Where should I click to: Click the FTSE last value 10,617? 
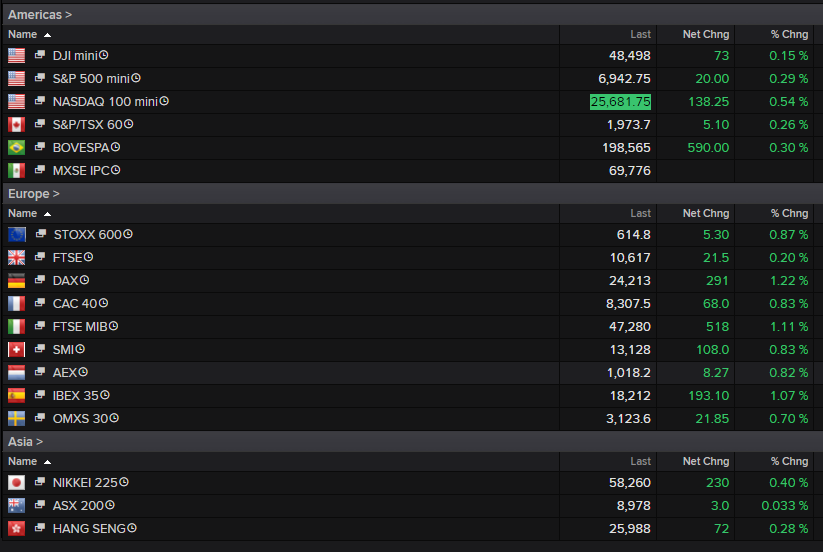[630, 258]
